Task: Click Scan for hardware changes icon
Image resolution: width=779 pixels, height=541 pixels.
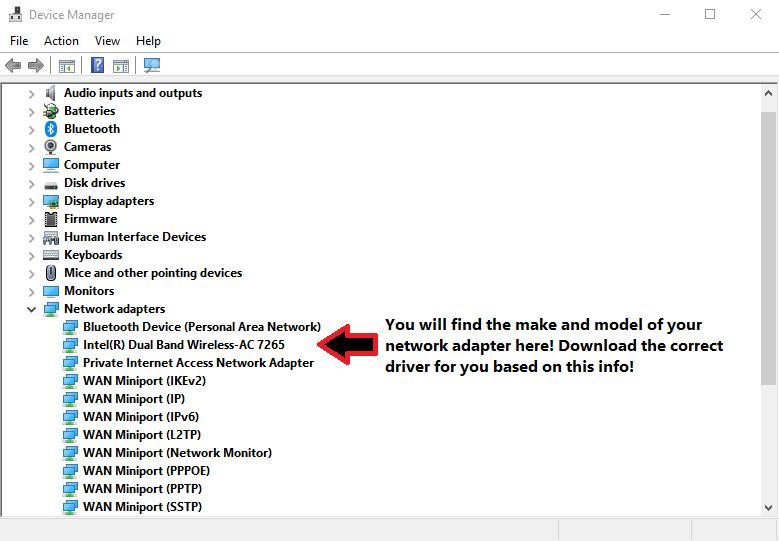Action: pos(152,65)
